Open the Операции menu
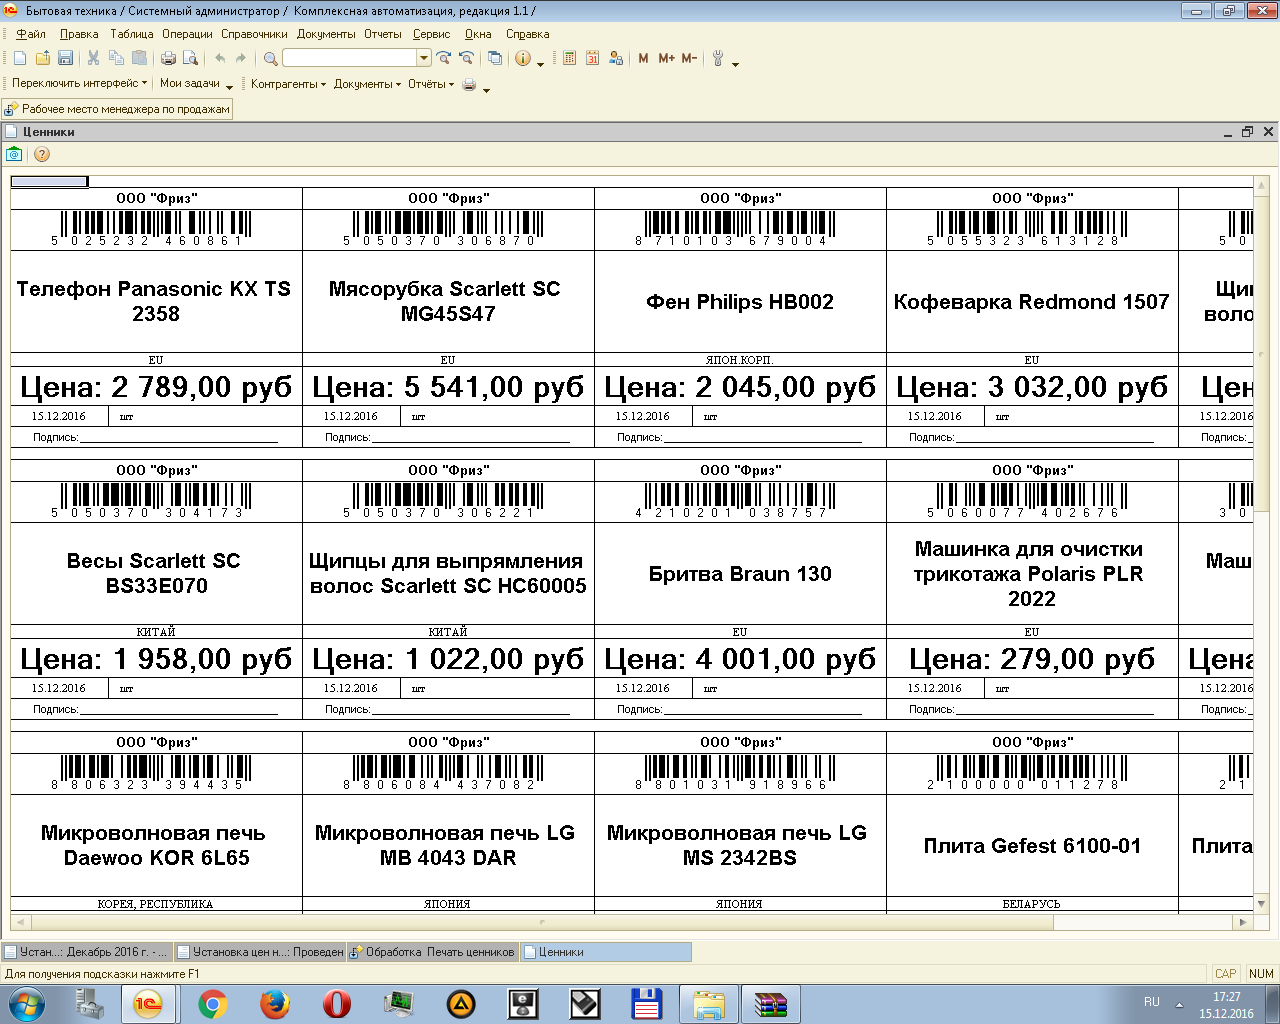 pos(187,34)
